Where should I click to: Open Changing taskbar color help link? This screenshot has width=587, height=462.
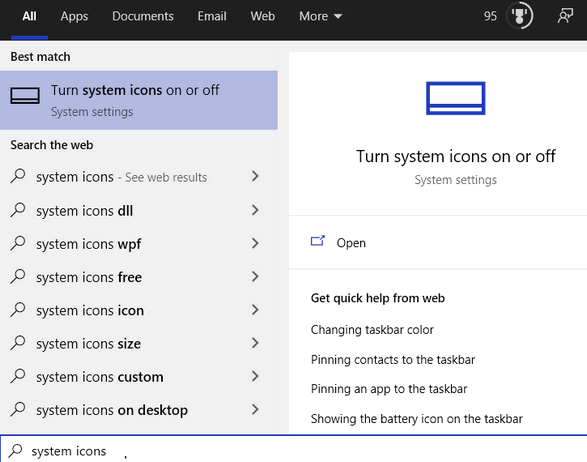pos(372,329)
